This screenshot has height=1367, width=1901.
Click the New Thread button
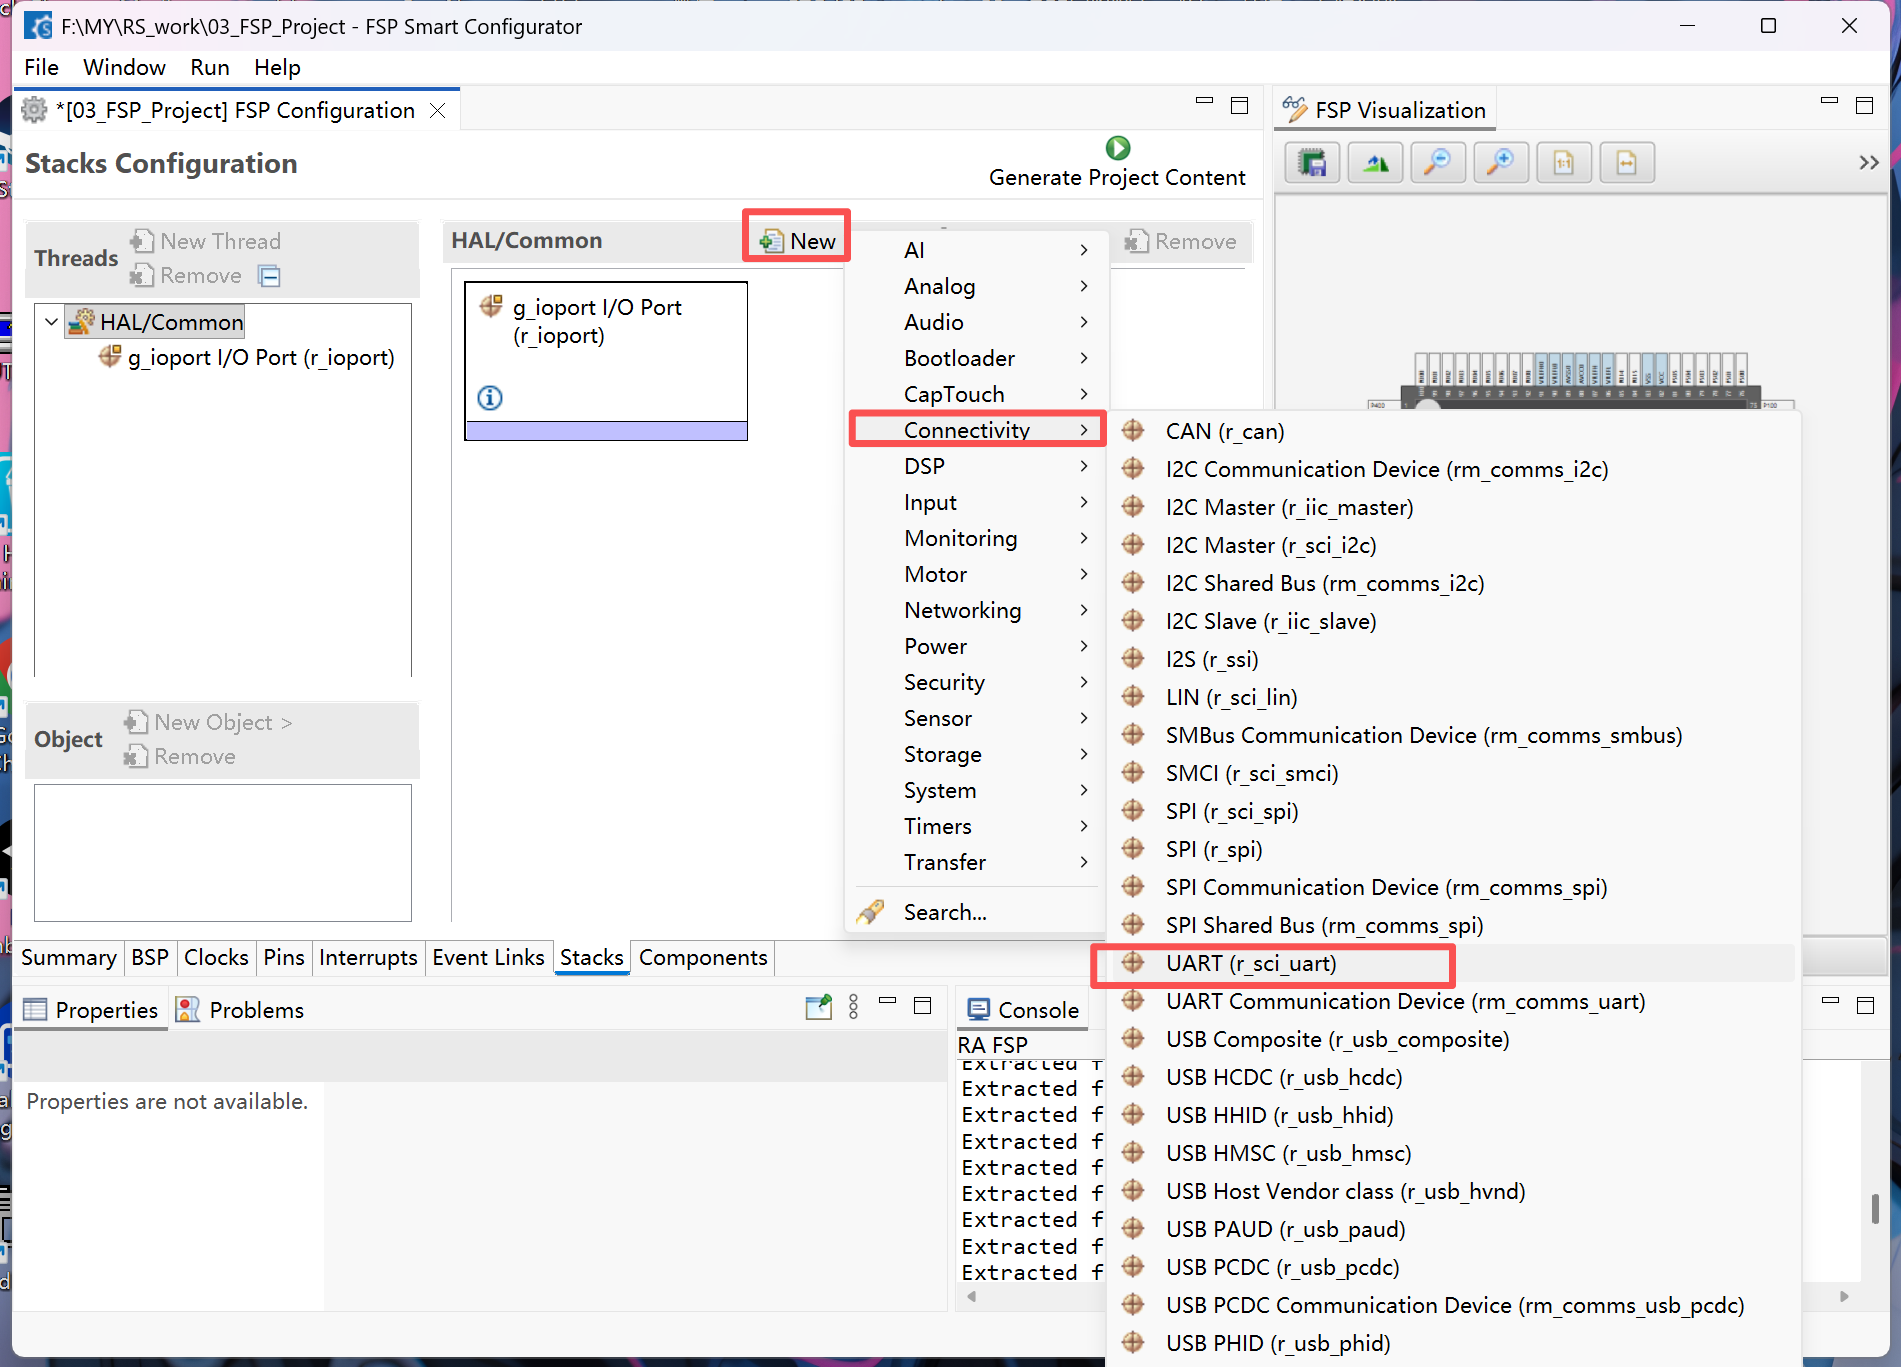(206, 241)
